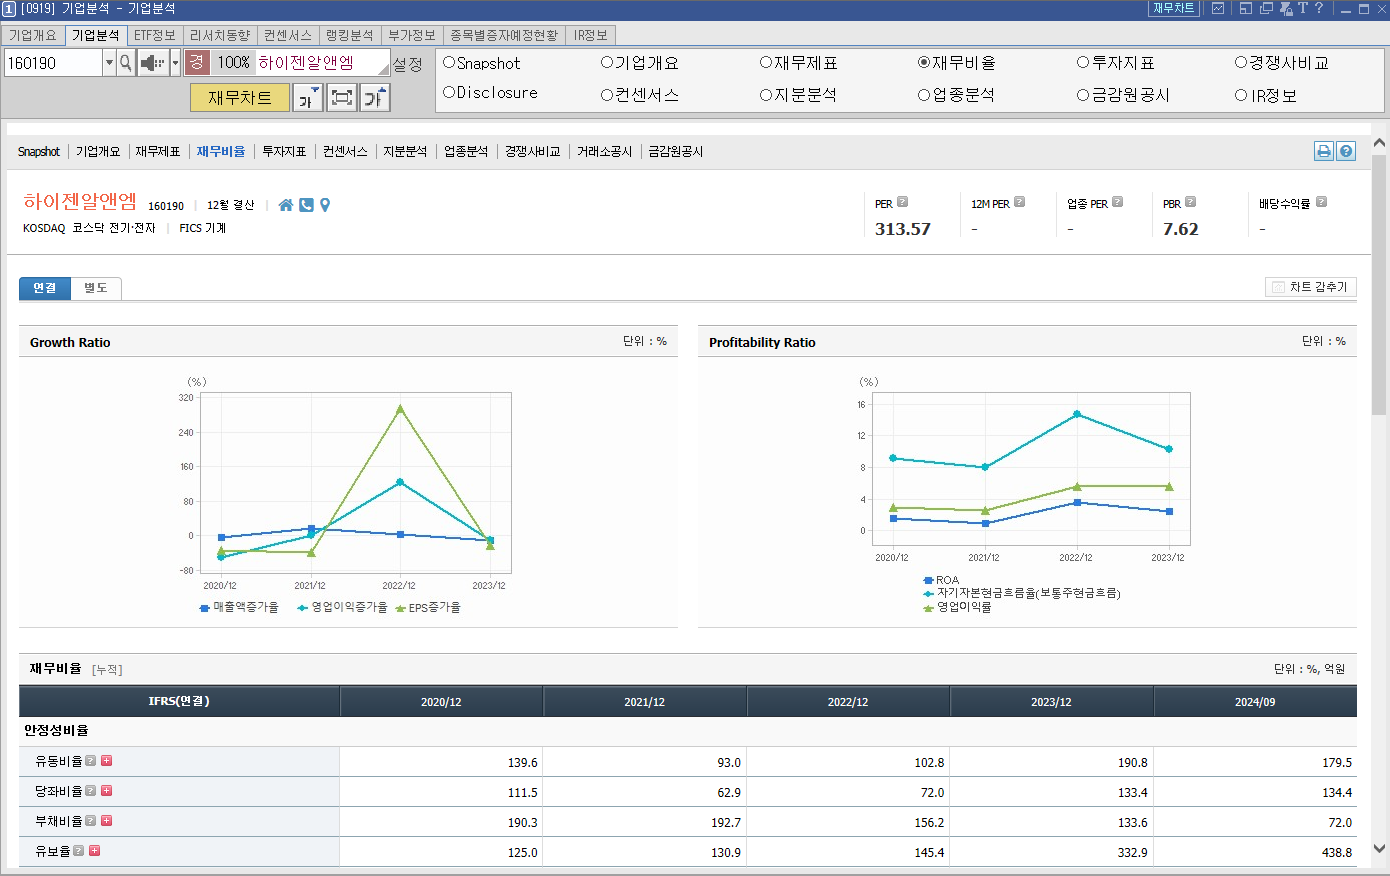Open the stock code dropdown arrow

109,63
